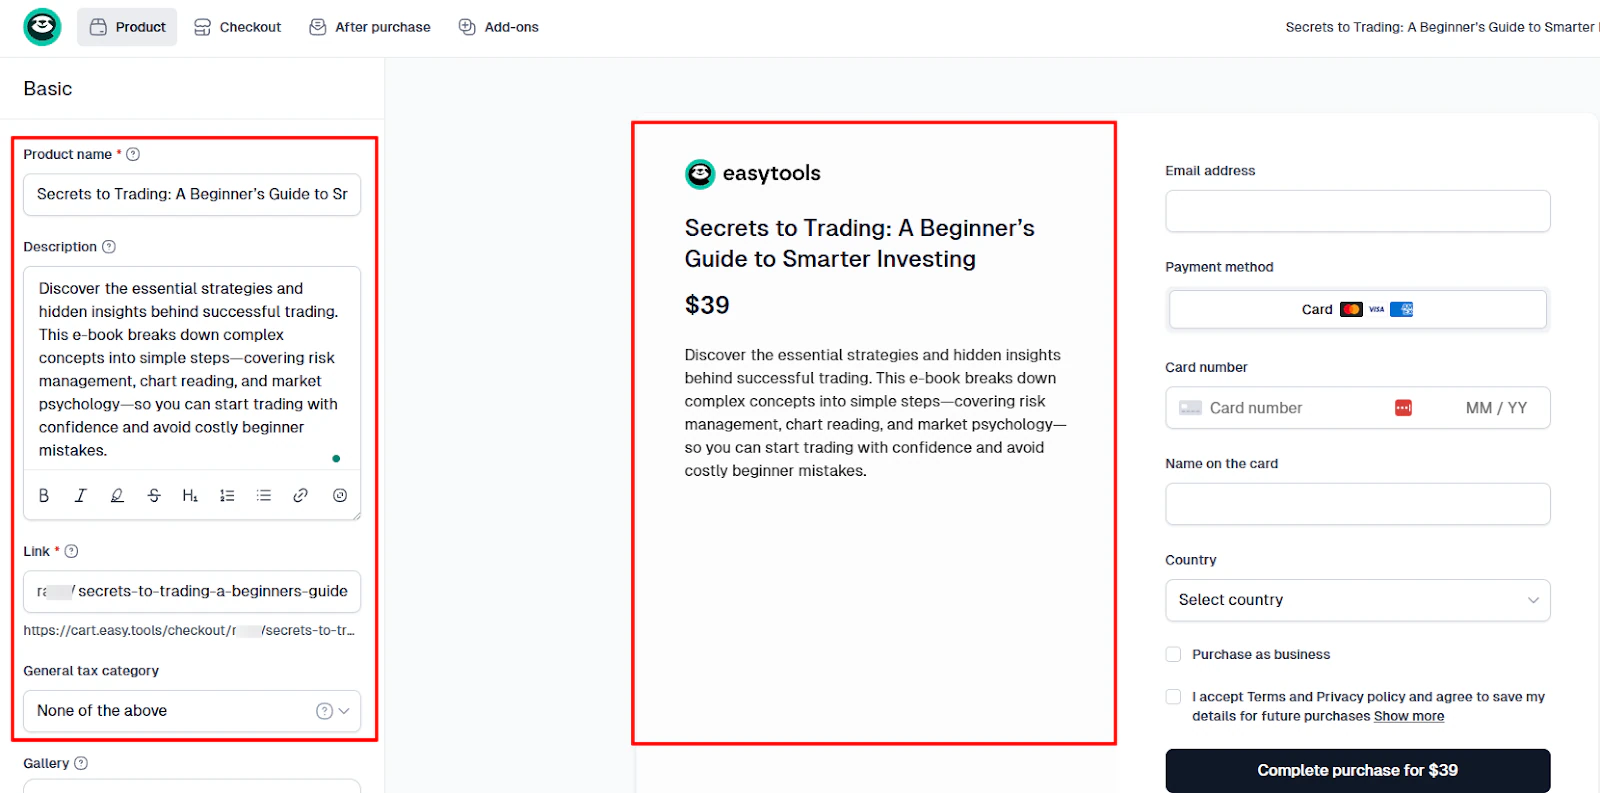Click the red card autofill icon
Image resolution: width=1600 pixels, height=793 pixels.
point(1403,408)
